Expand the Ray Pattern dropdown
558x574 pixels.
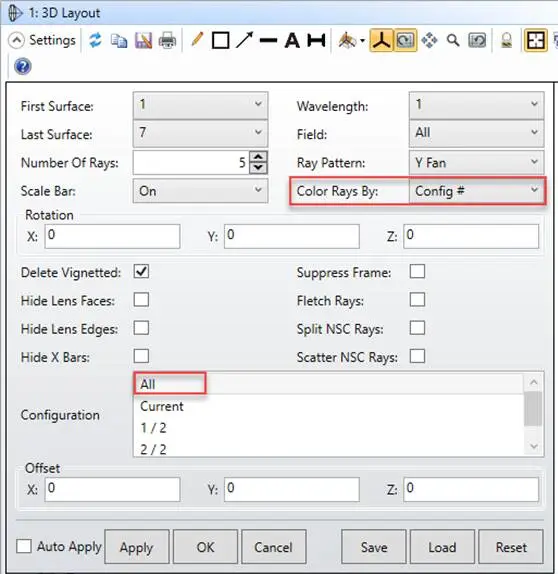point(476,162)
